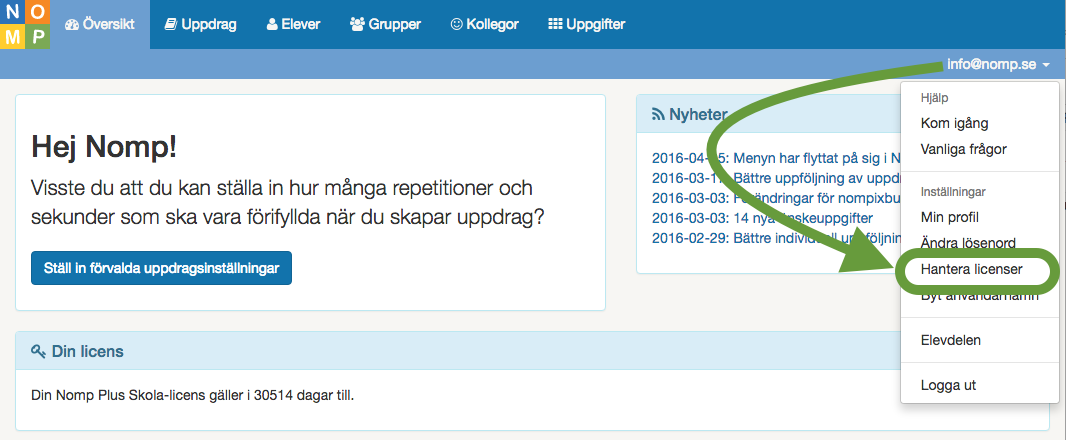Open the Uppgifter tab

tap(587, 24)
